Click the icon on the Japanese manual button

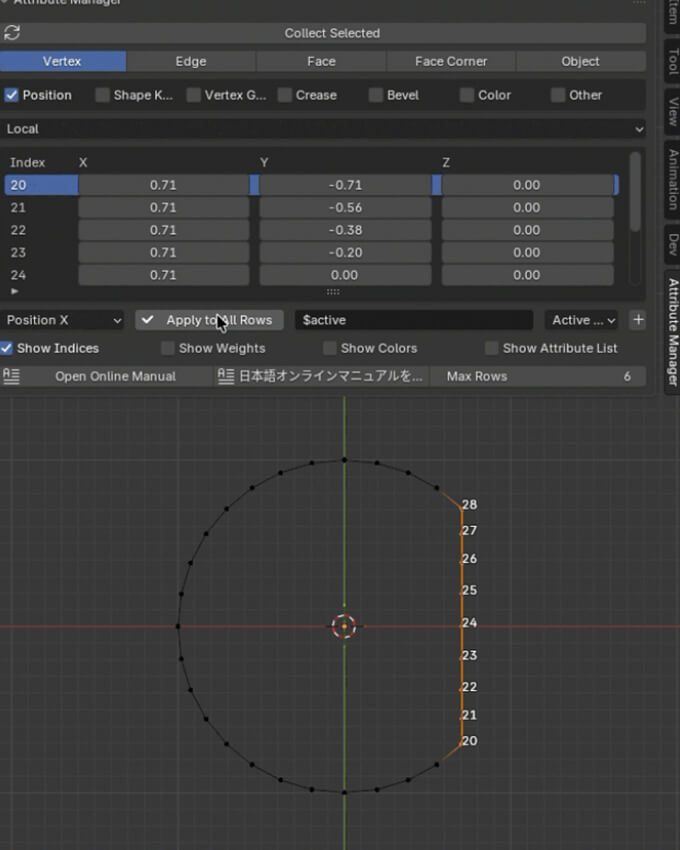pyautogui.click(x=226, y=376)
